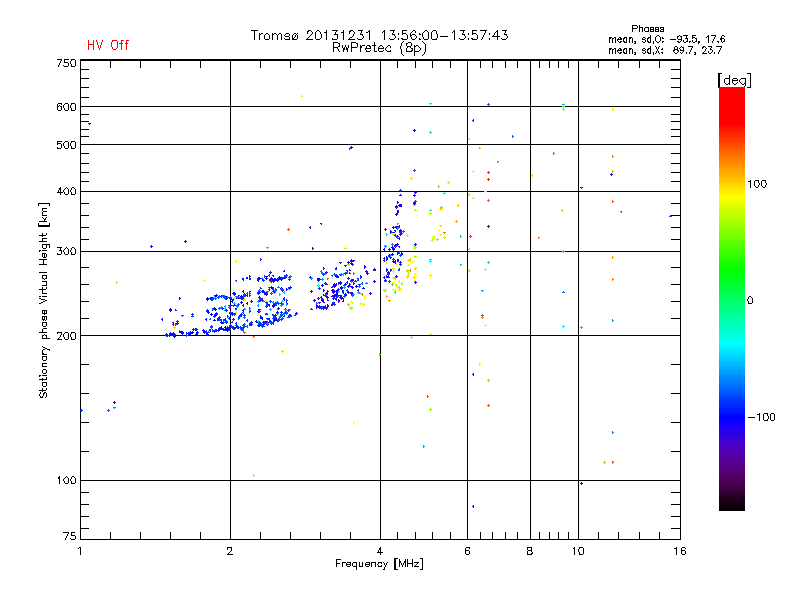The width and height of the screenshot is (800, 600).
Task: Click the x-axis label "8"
Action: [530, 551]
